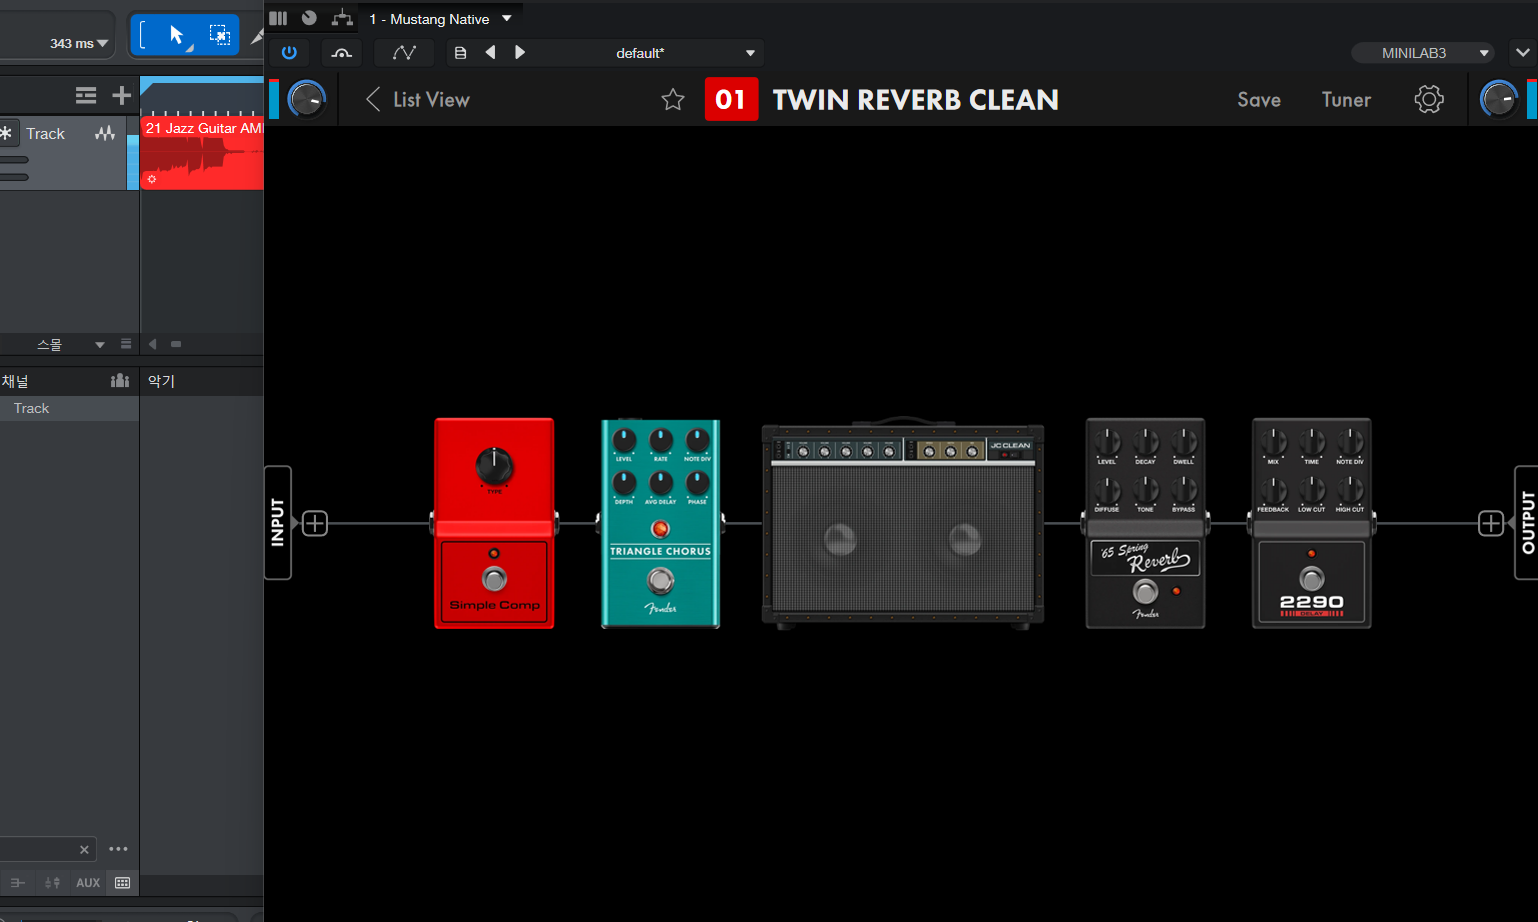Add effect block after INPUT
Image resolution: width=1538 pixels, height=922 pixels.
tap(315, 523)
